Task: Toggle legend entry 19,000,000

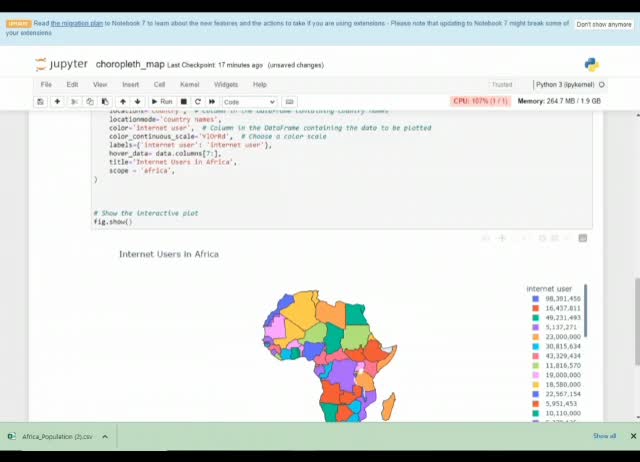Action: (556, 375)
